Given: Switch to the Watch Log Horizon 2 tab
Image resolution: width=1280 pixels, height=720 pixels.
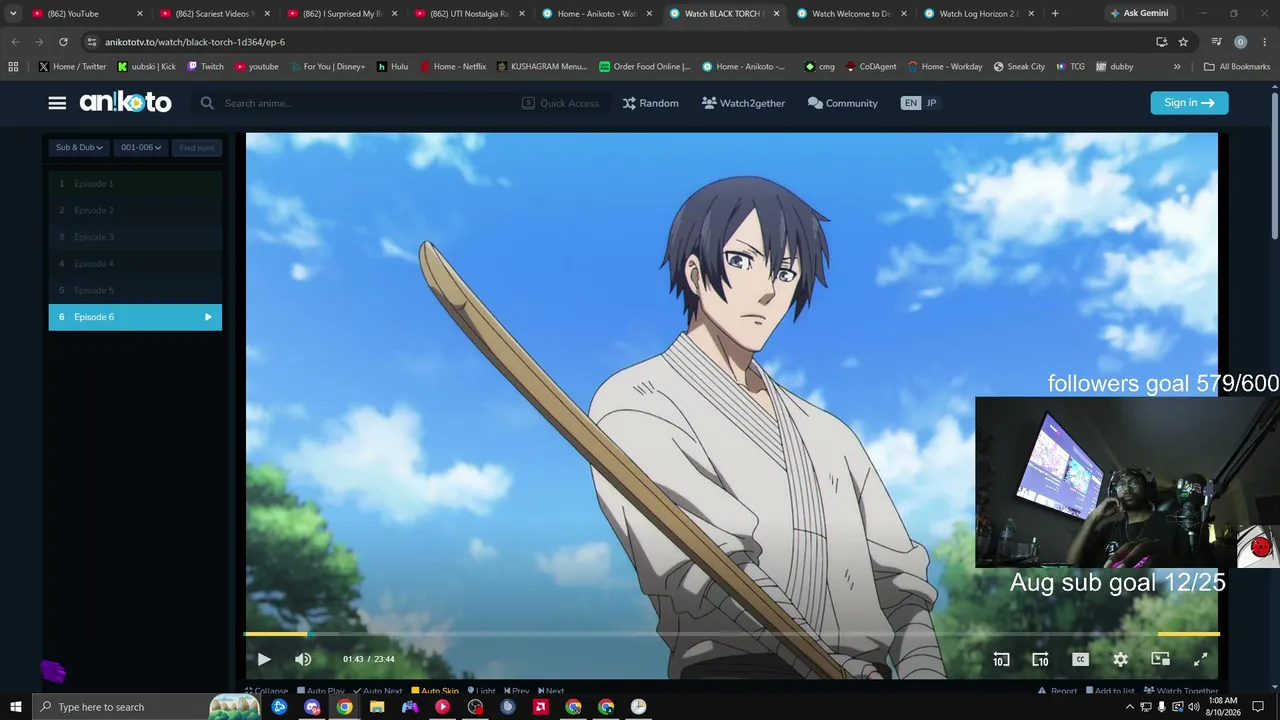Looking at the screenshot, I should coord(978,14).
